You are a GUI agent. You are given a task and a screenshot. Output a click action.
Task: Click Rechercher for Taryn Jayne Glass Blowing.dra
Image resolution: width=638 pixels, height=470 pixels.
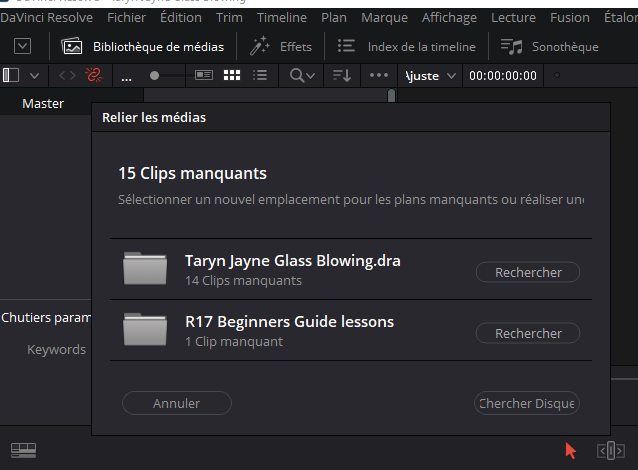[x=528, y=272]
